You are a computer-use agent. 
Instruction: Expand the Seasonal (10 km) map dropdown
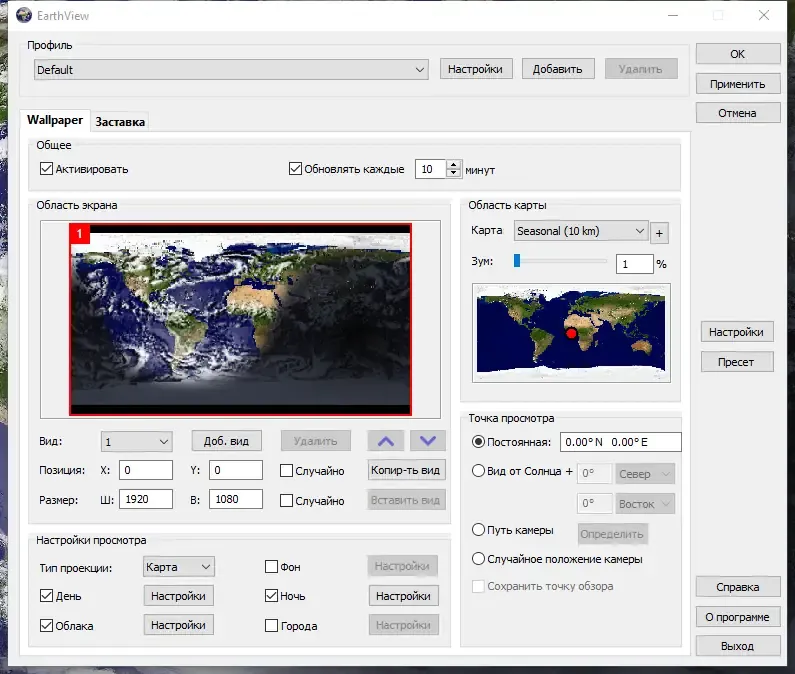click(x=581, y=231)
